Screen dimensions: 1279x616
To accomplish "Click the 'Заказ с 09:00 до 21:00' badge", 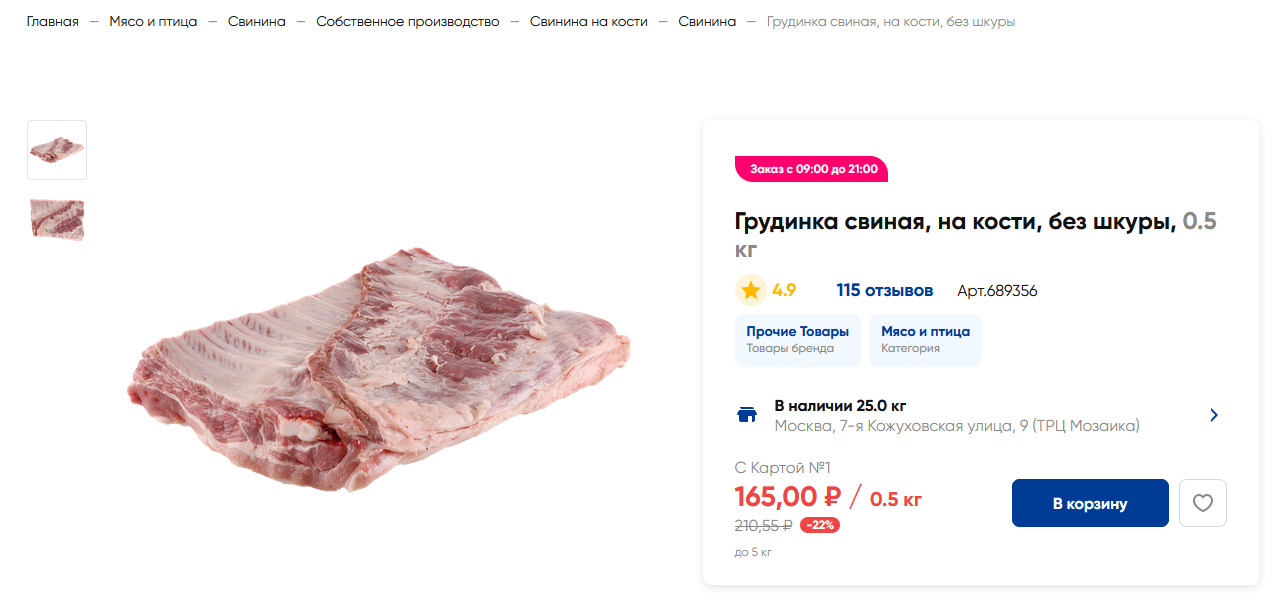I will (x=812, y=169).
